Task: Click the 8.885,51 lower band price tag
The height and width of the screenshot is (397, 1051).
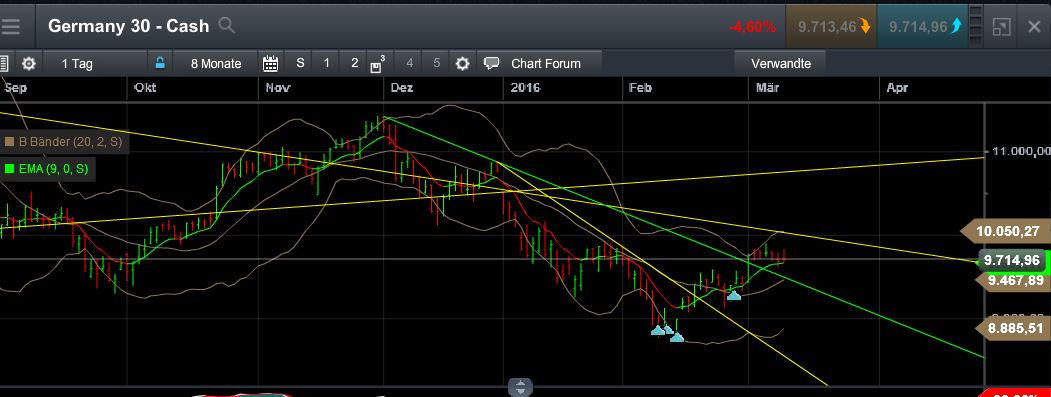Action: 1012,329
